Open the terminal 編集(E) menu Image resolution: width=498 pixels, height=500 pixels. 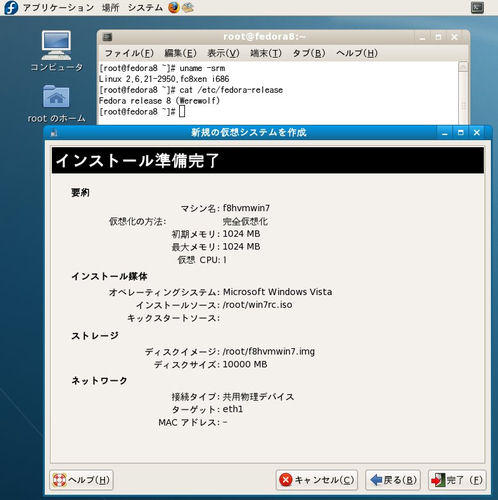click(180, 53)
